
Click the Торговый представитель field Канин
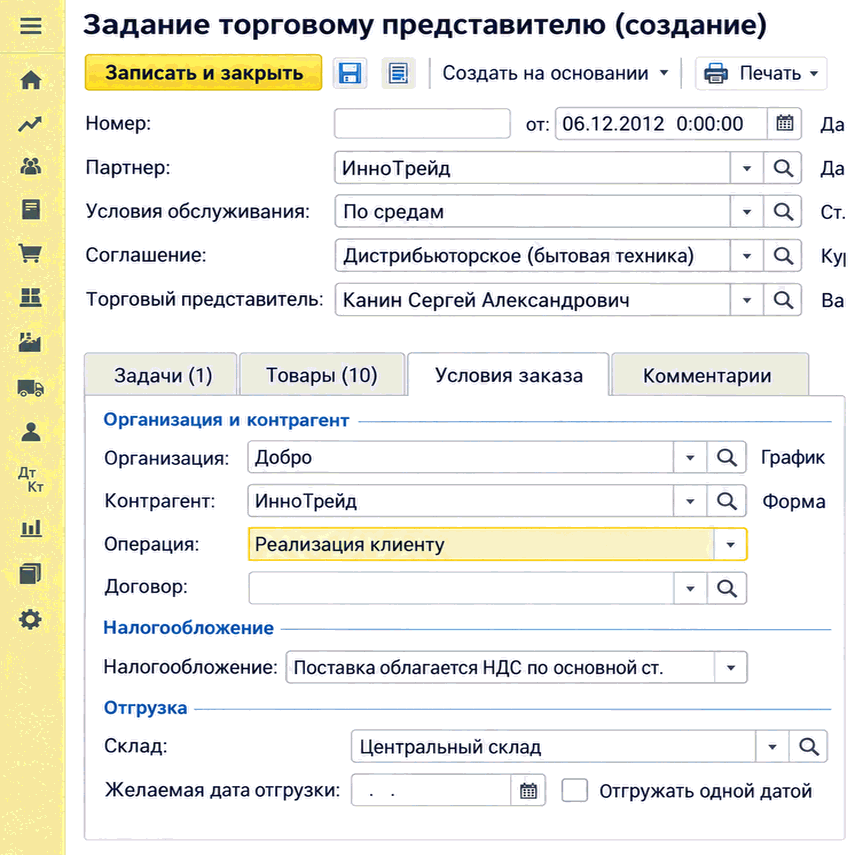[x=533, y=300]
